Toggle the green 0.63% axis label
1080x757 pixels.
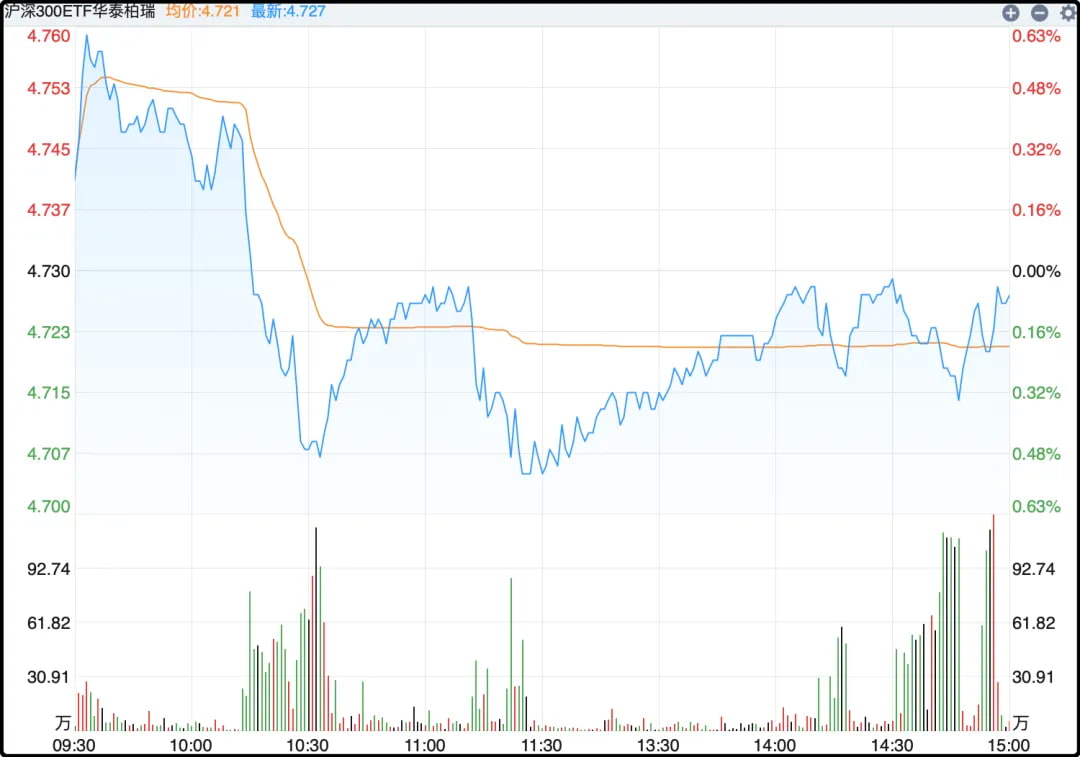(1034, 506)
